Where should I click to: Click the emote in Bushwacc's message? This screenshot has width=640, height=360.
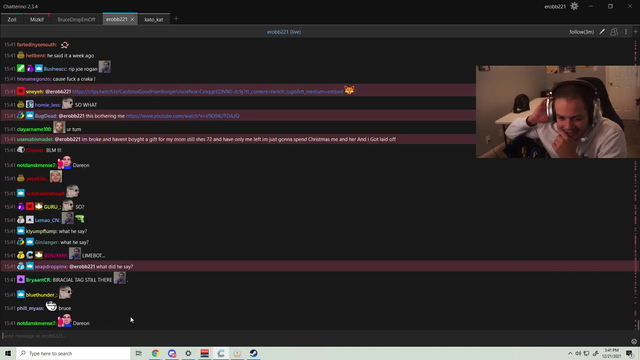pos(104,67)
